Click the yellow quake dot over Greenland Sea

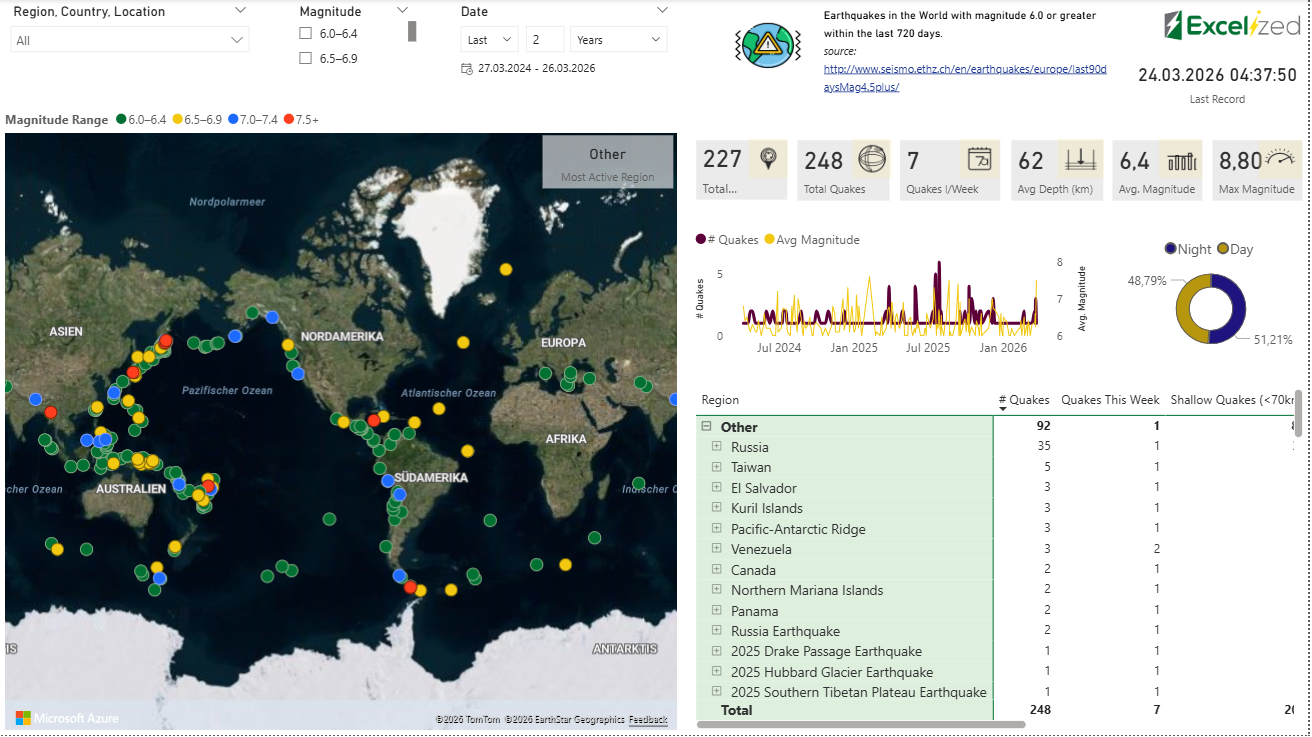click(506, 269)
